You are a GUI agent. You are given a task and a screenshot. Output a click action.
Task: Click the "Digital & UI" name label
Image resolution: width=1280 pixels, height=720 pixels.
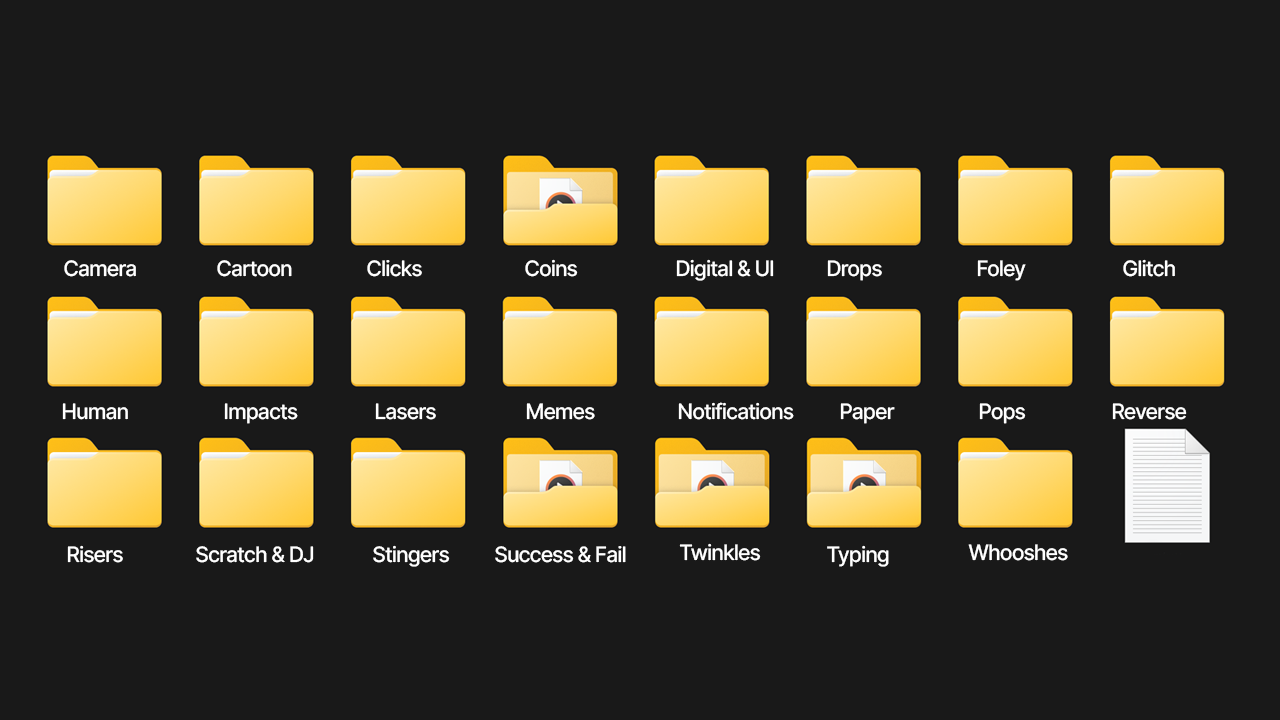(725, 269)
